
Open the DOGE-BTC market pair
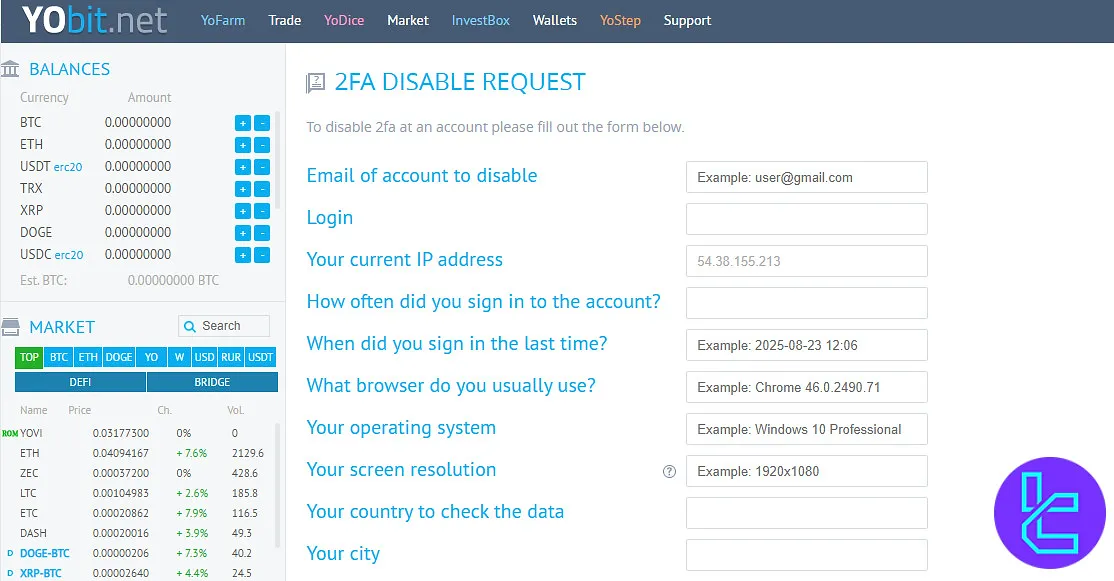(45, 553)
